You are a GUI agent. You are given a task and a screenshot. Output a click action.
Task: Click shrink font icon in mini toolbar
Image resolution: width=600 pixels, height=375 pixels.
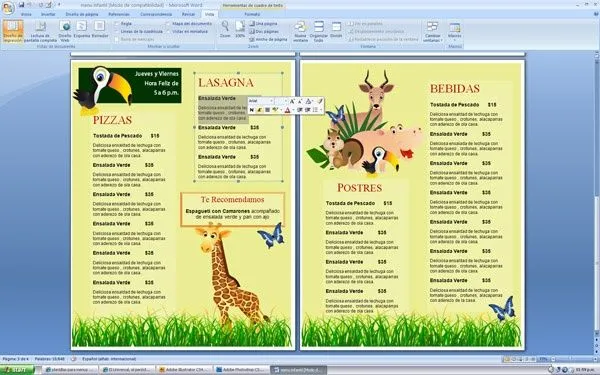300,101
